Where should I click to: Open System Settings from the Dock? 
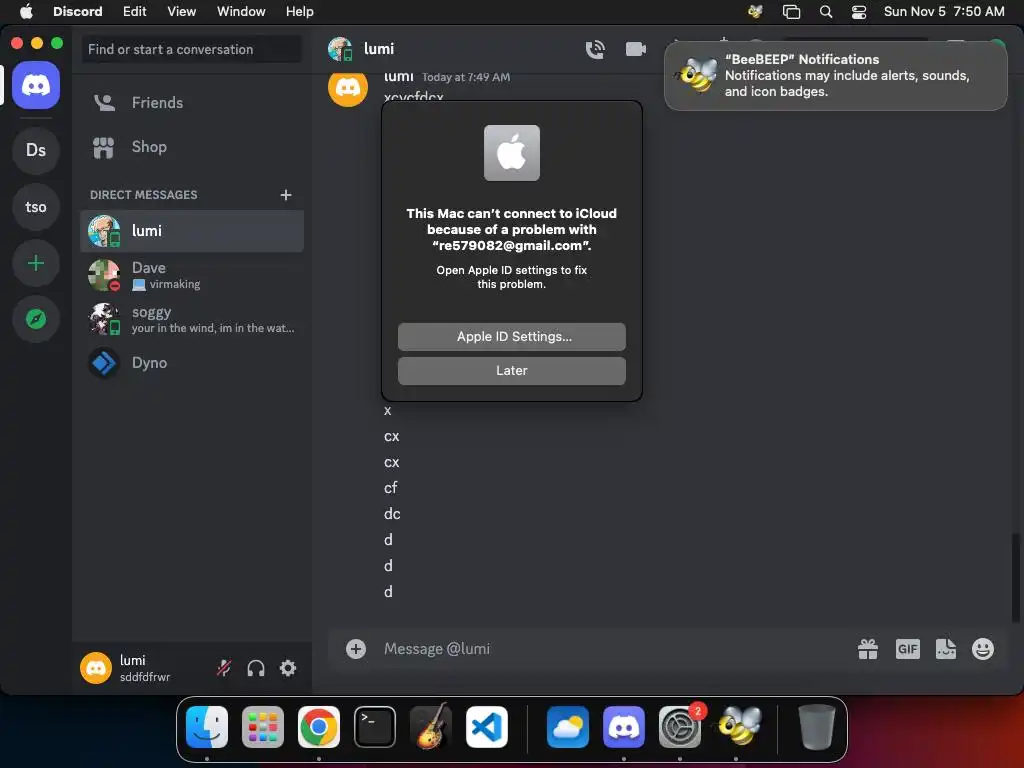(680, 727)
